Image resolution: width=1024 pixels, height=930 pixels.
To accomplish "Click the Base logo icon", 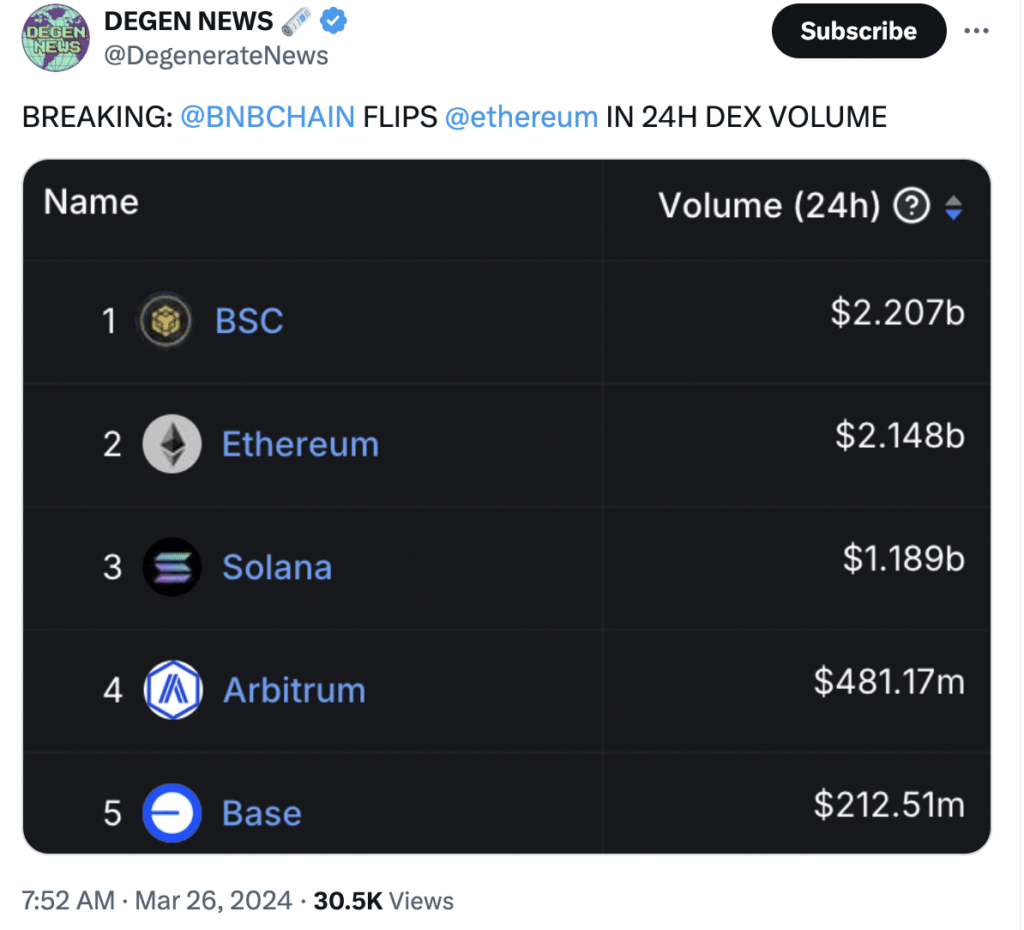I will point(172,812).
